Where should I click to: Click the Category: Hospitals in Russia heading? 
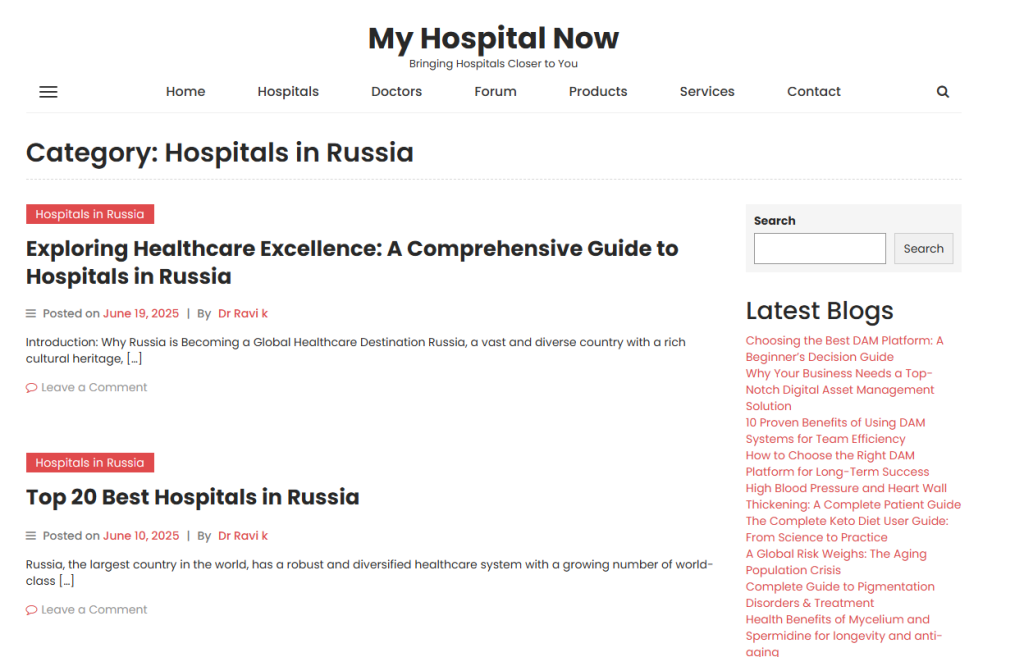coord(219,153)
